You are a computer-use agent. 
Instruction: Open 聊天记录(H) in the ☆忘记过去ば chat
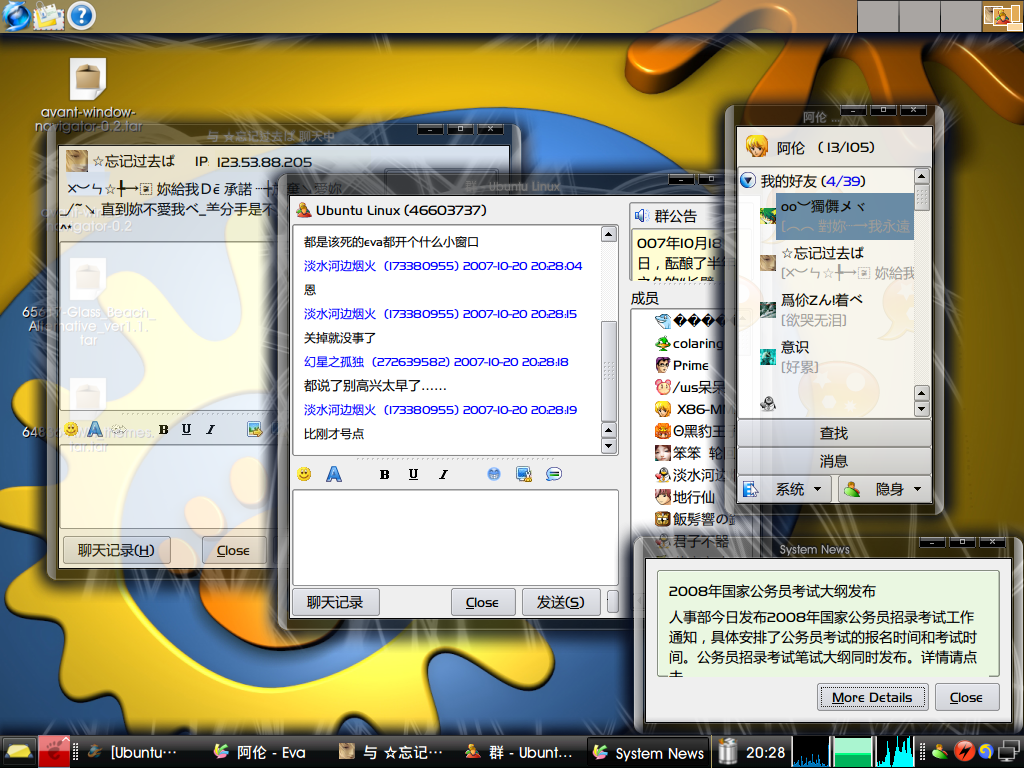116,551
